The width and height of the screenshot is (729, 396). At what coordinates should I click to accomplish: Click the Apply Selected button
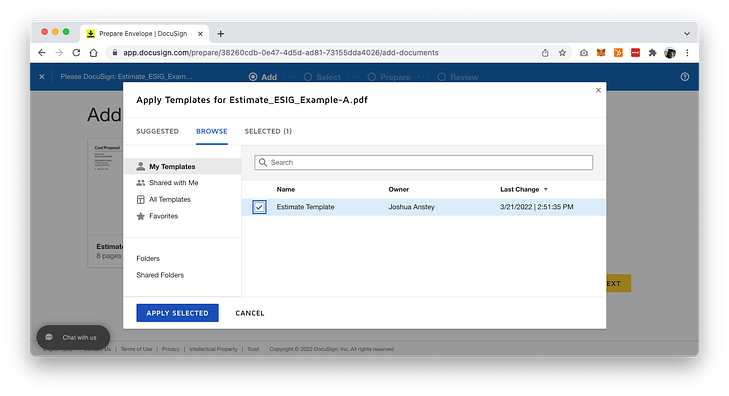(x=177, y=313)
